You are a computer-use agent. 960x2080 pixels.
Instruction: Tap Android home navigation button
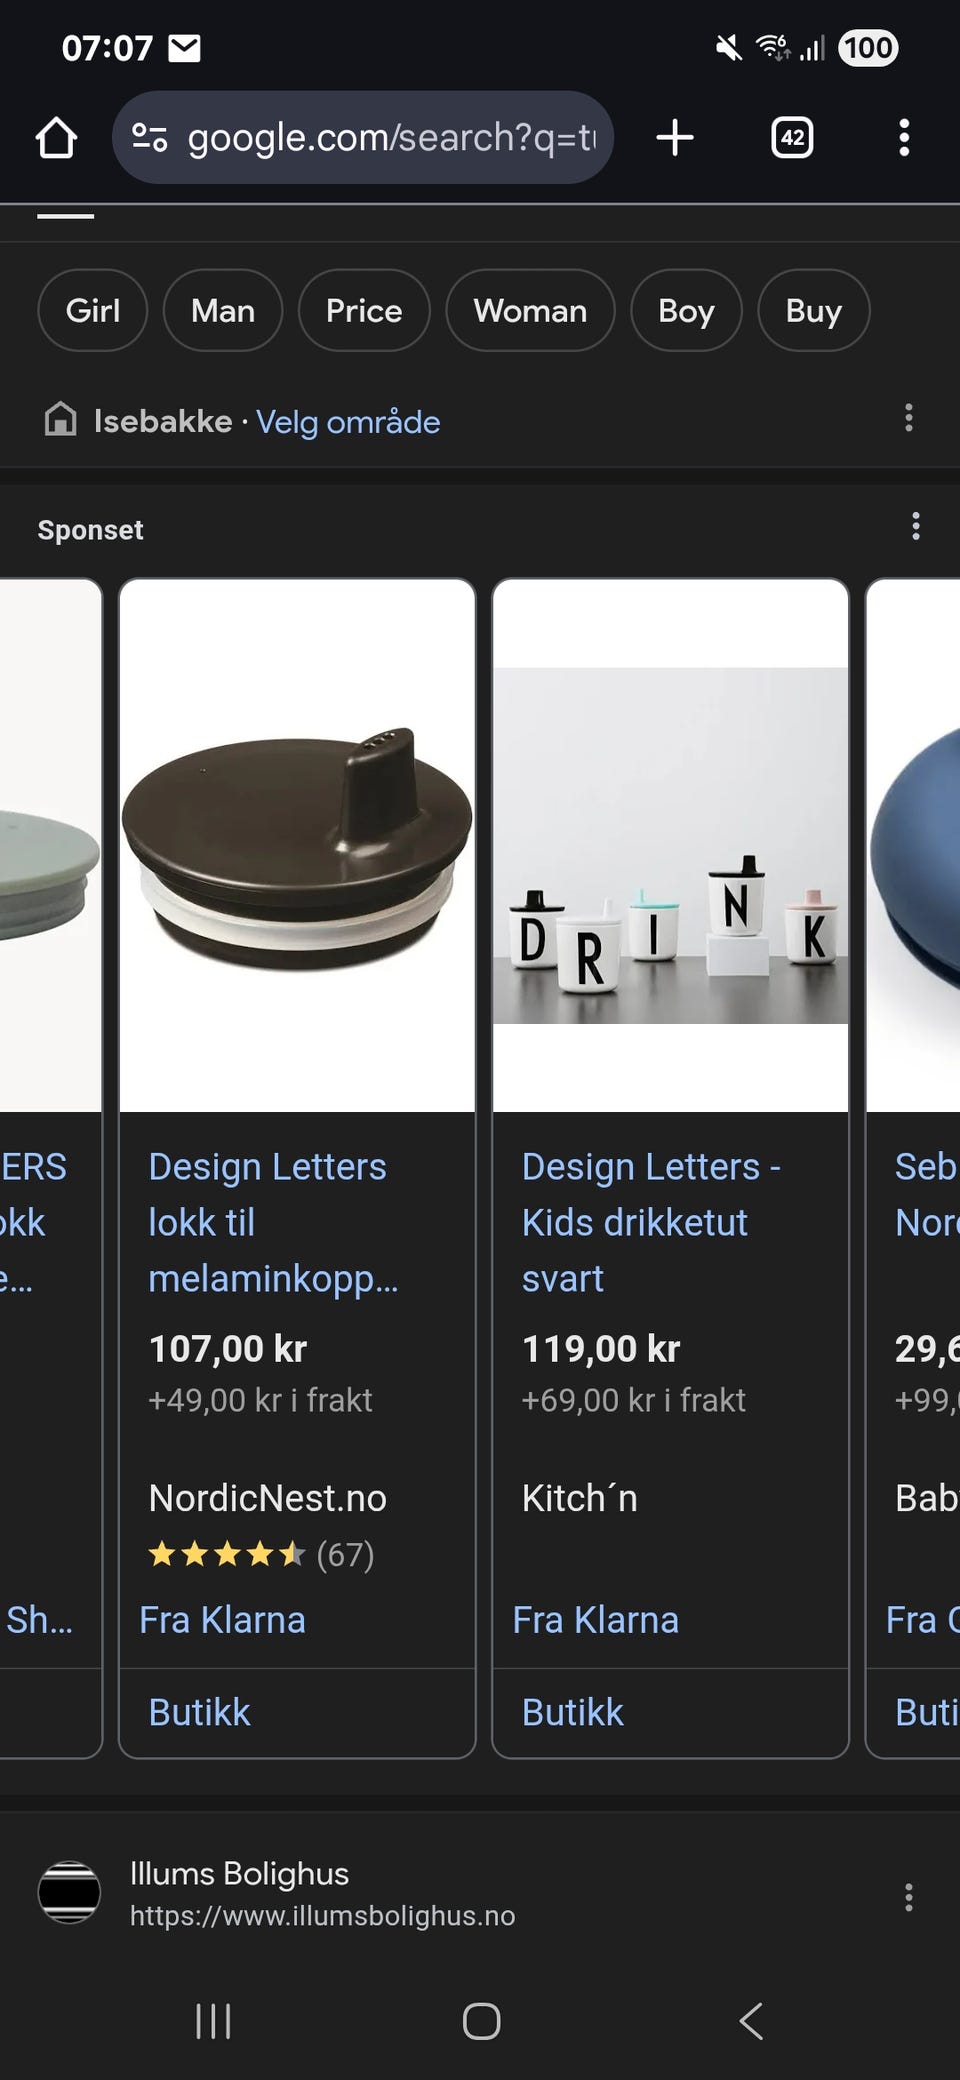click(481, 2021)
